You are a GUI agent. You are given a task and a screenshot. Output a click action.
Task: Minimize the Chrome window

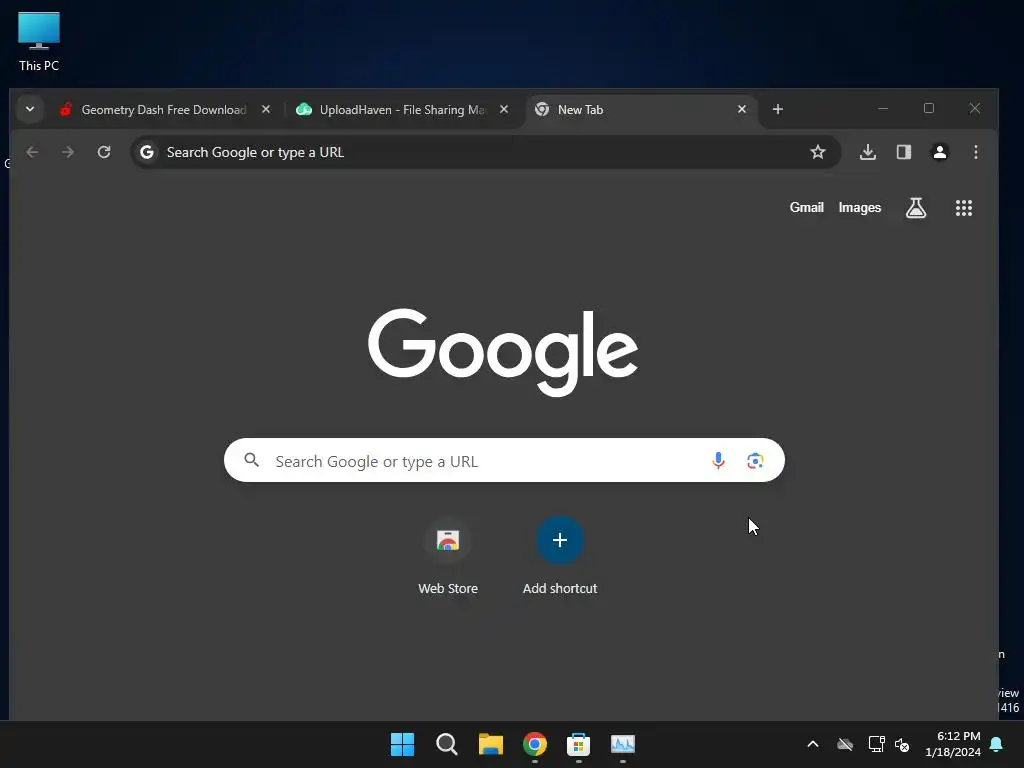(883, 108)
